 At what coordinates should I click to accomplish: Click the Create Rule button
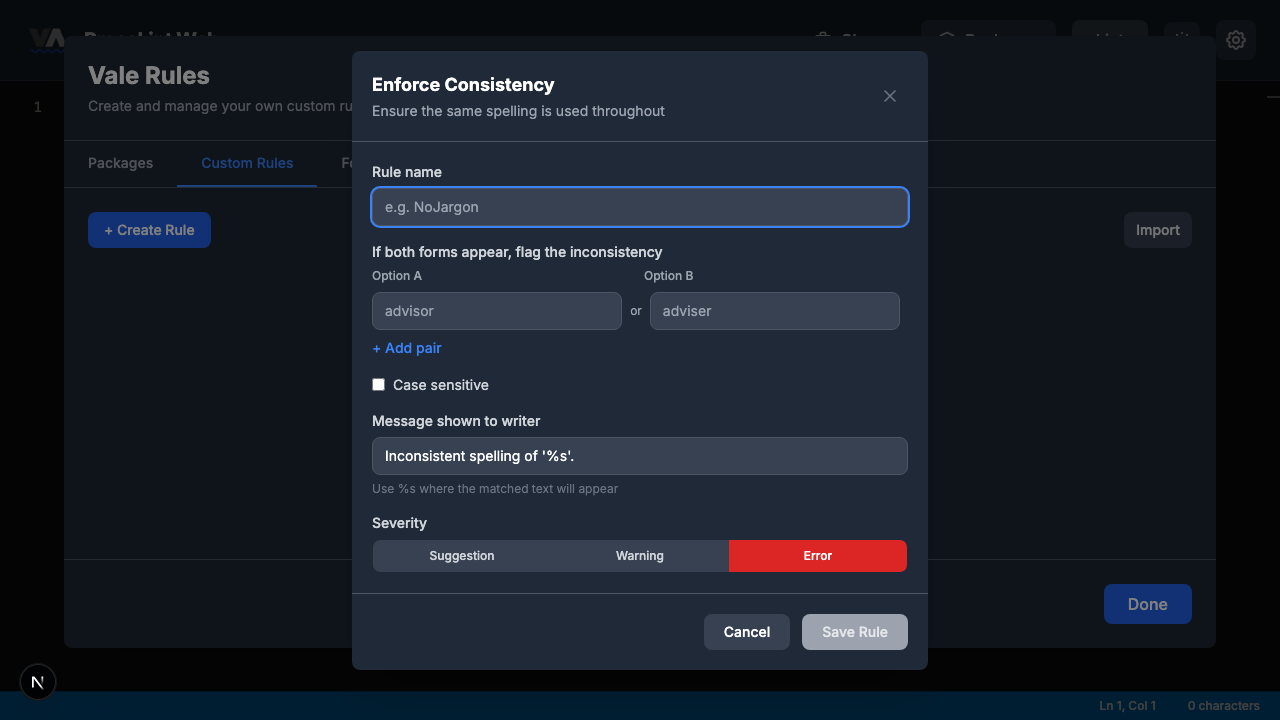pos(149,229)
